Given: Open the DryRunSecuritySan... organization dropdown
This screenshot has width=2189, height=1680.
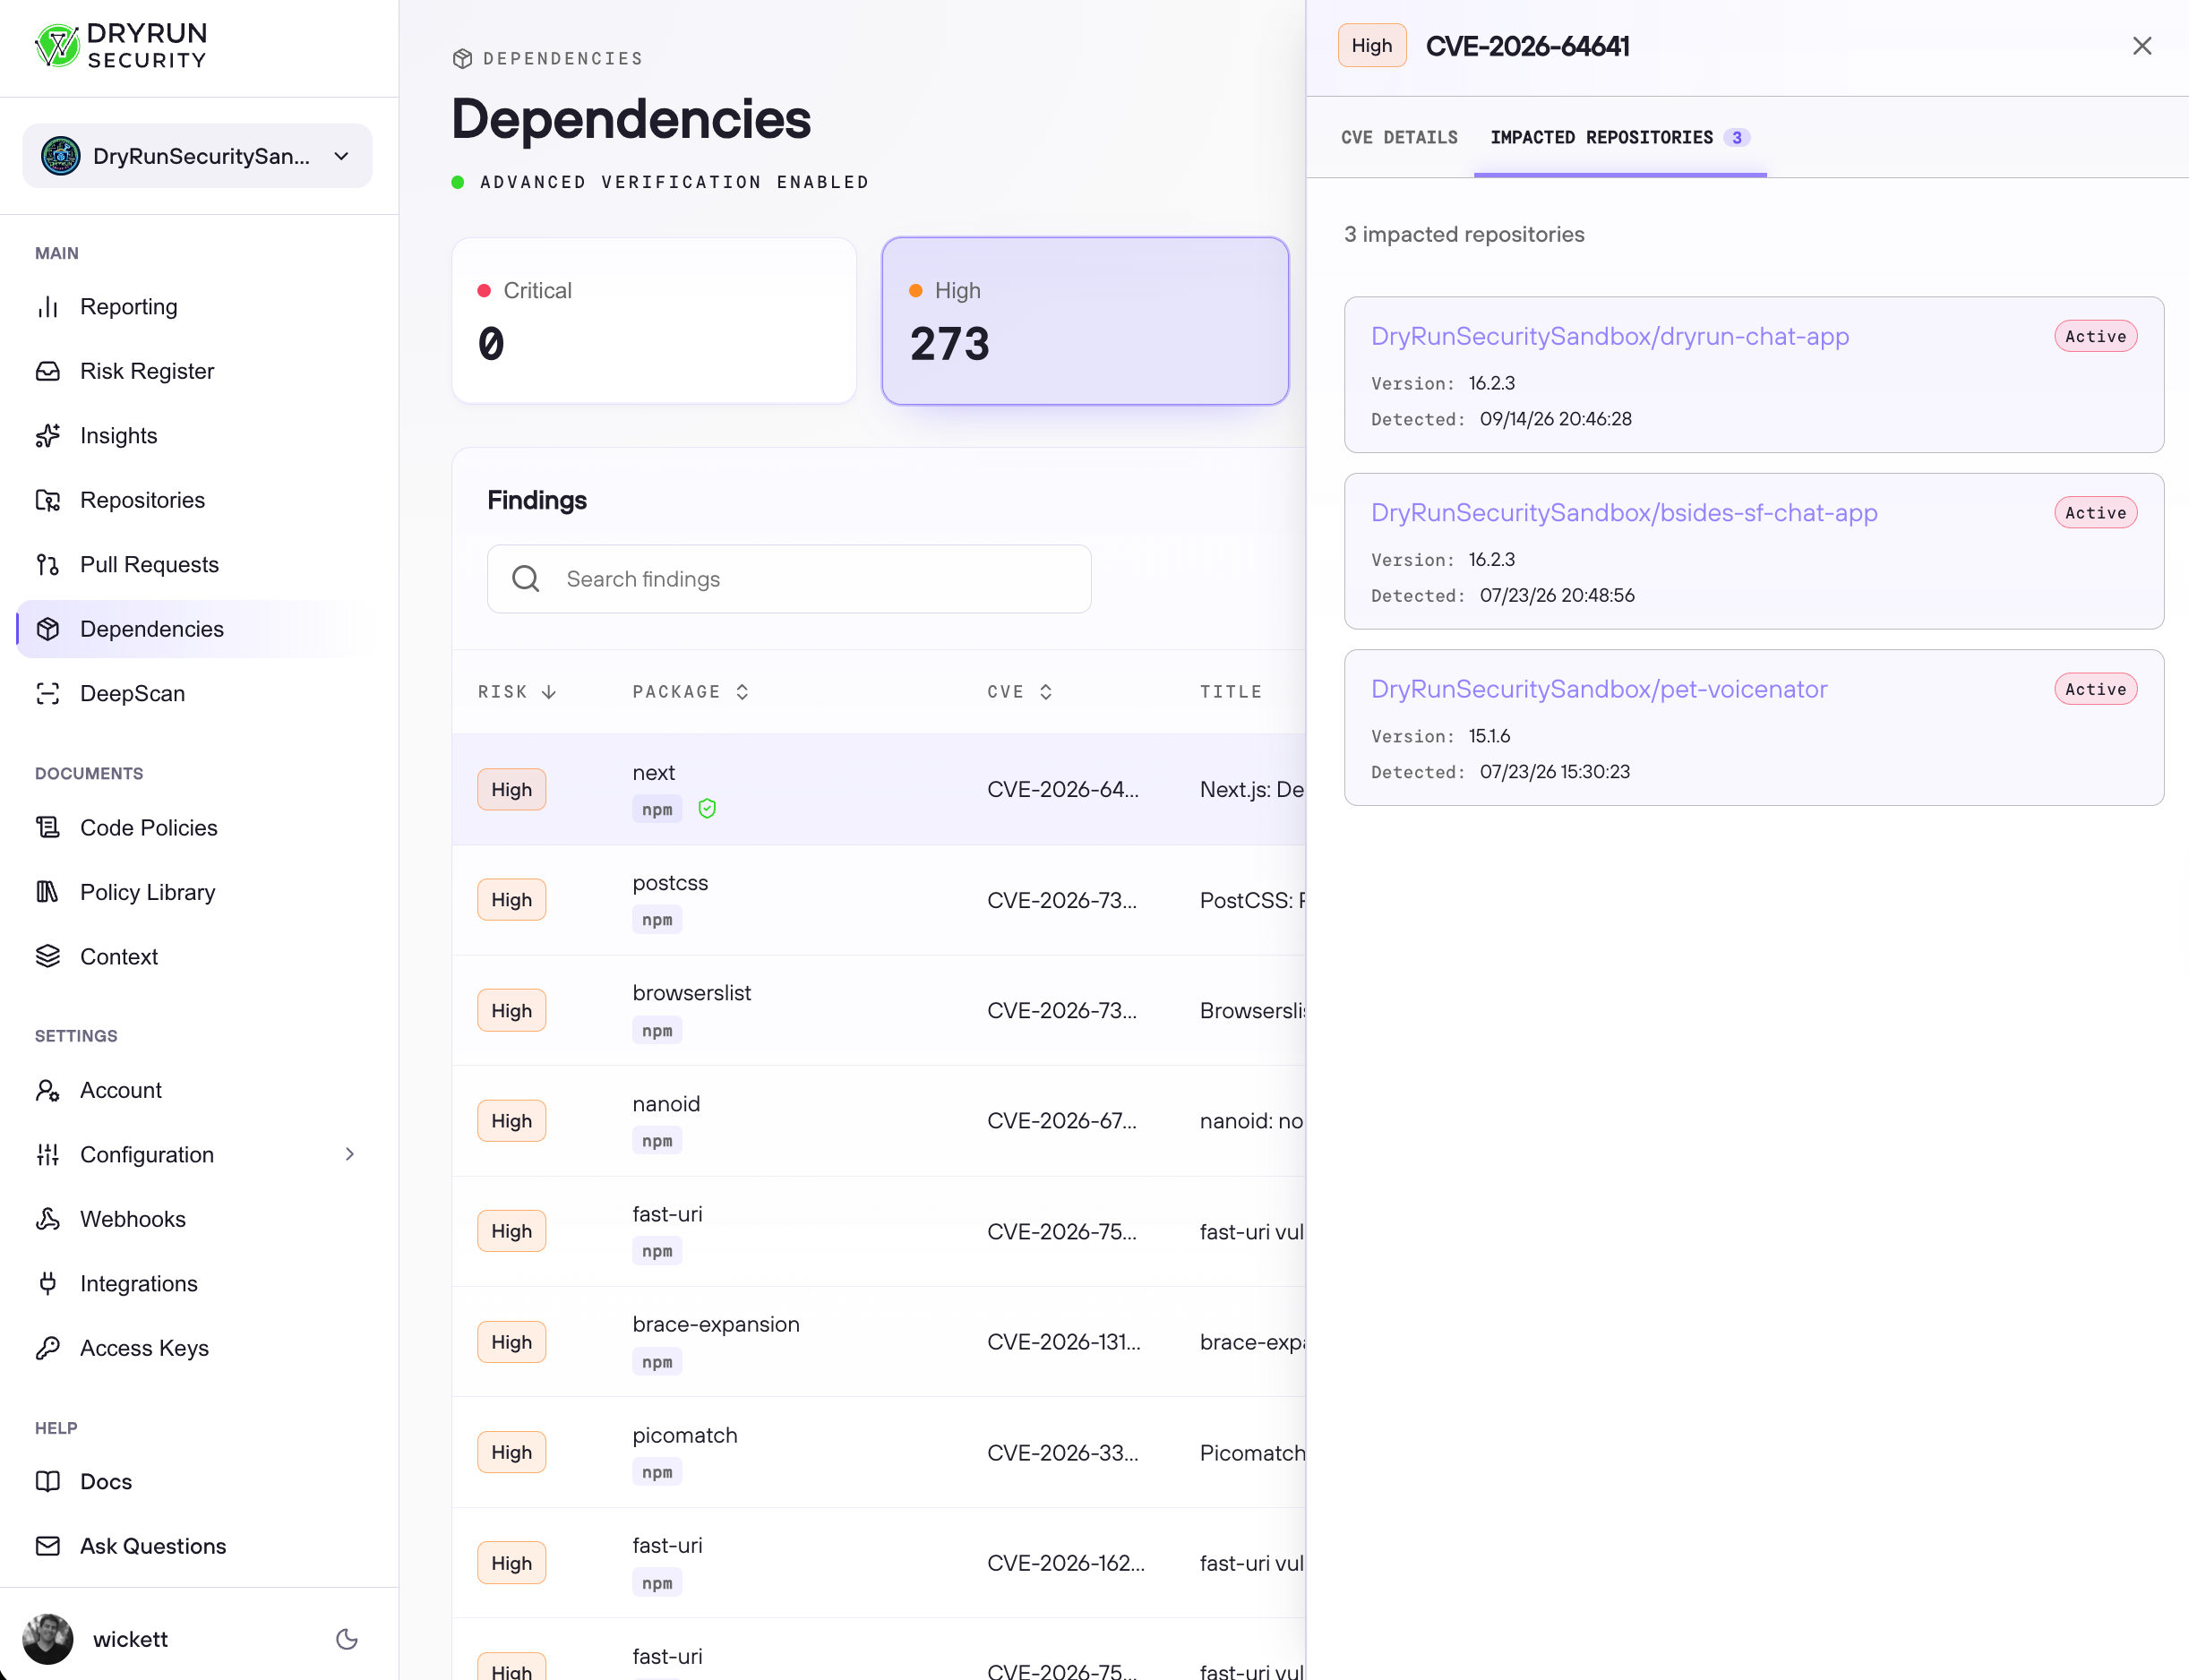Looking at the screenshot, I should (x=197, y=156).
